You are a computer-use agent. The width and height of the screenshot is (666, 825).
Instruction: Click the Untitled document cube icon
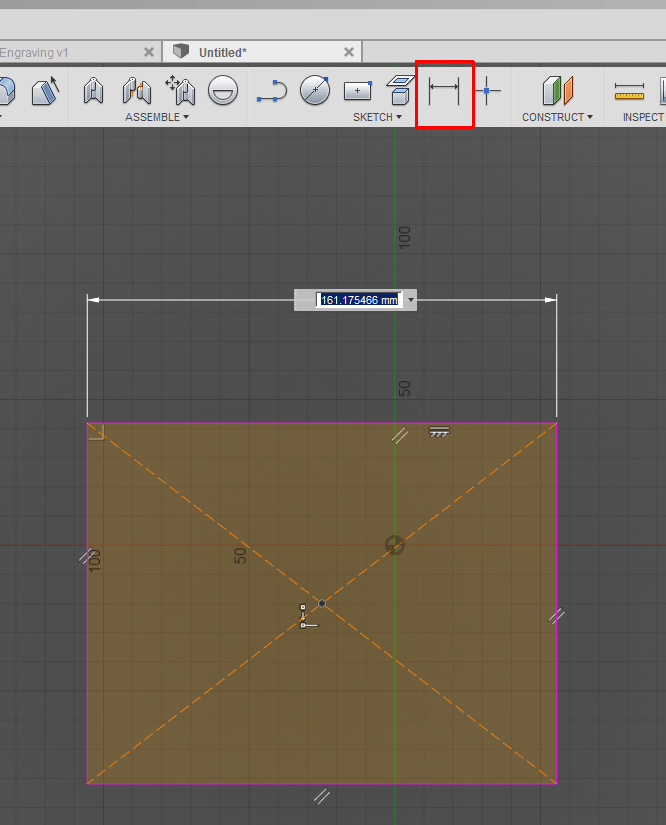tap(181, 51)
